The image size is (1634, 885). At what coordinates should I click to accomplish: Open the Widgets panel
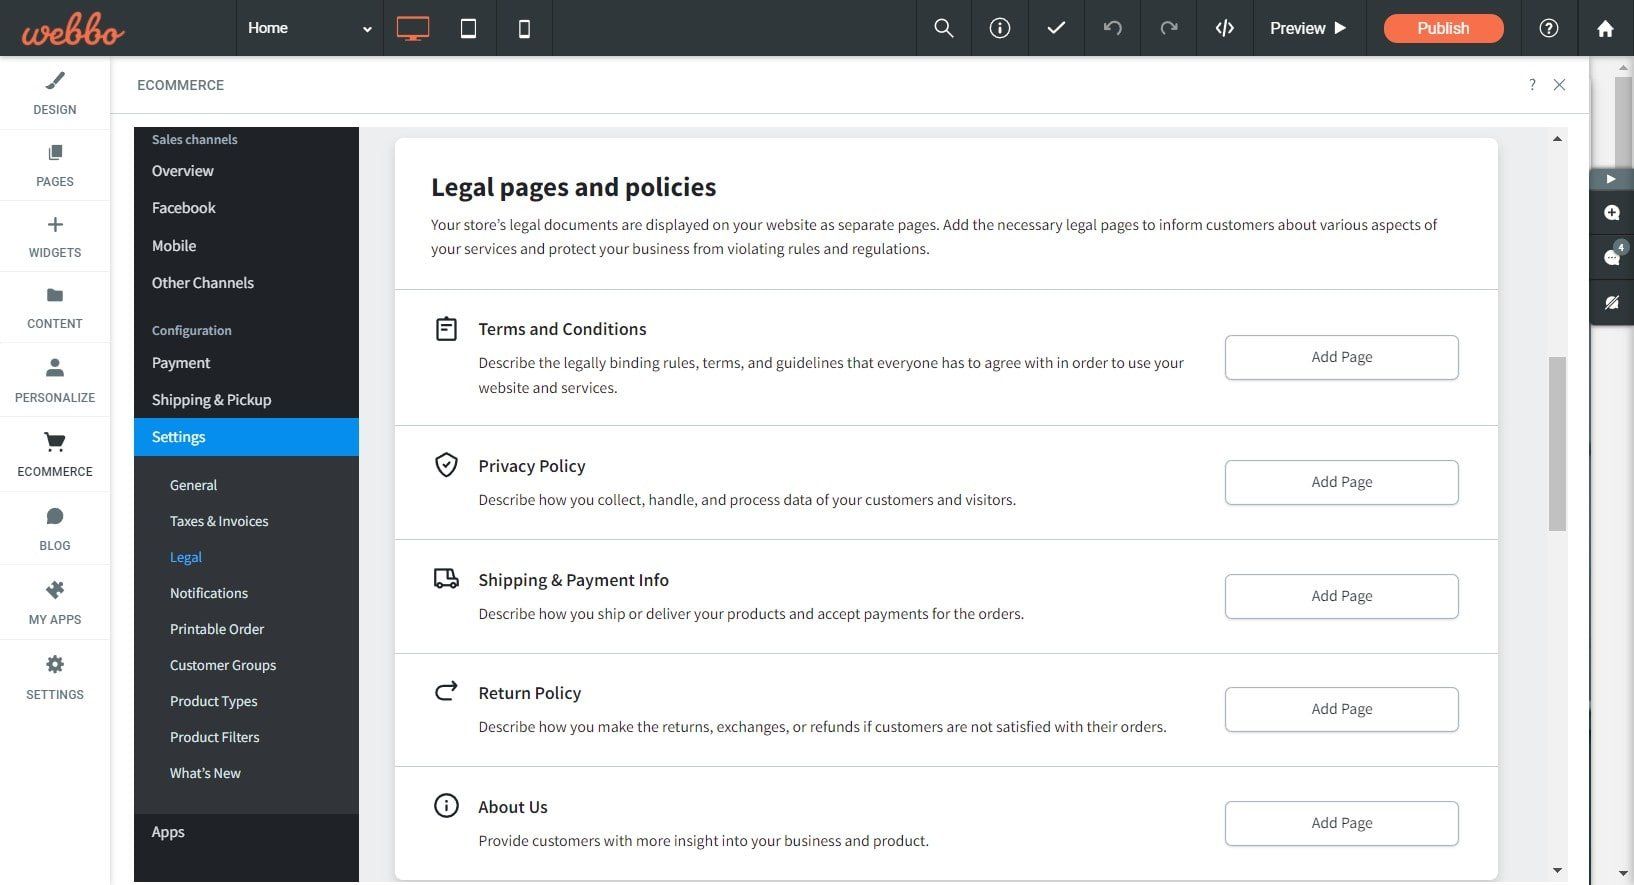[x=55, y=236]
